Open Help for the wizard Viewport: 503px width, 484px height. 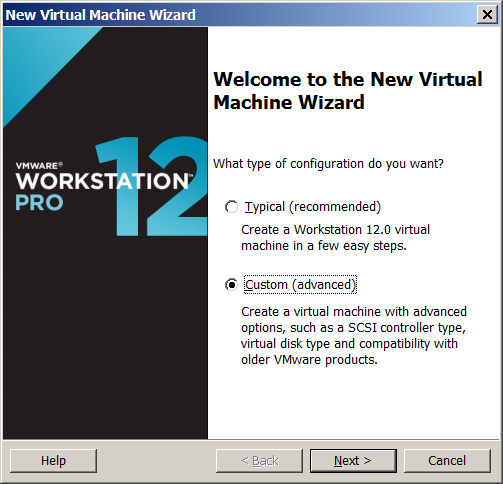(53, 461)
